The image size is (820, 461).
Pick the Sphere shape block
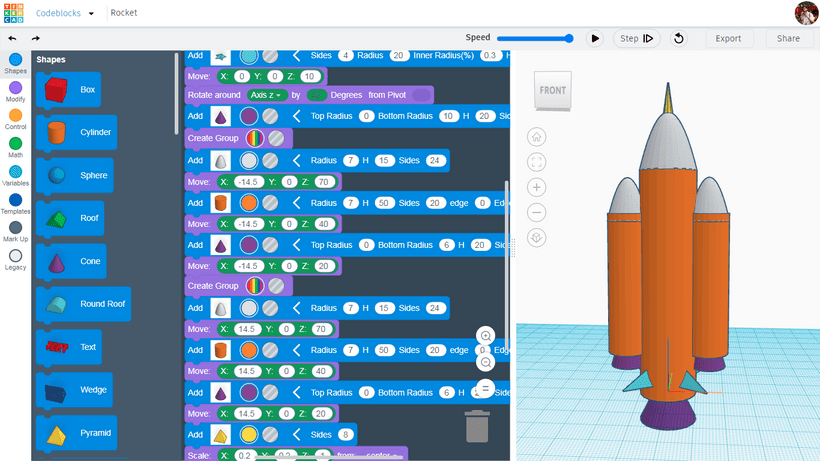click(75, 175)
